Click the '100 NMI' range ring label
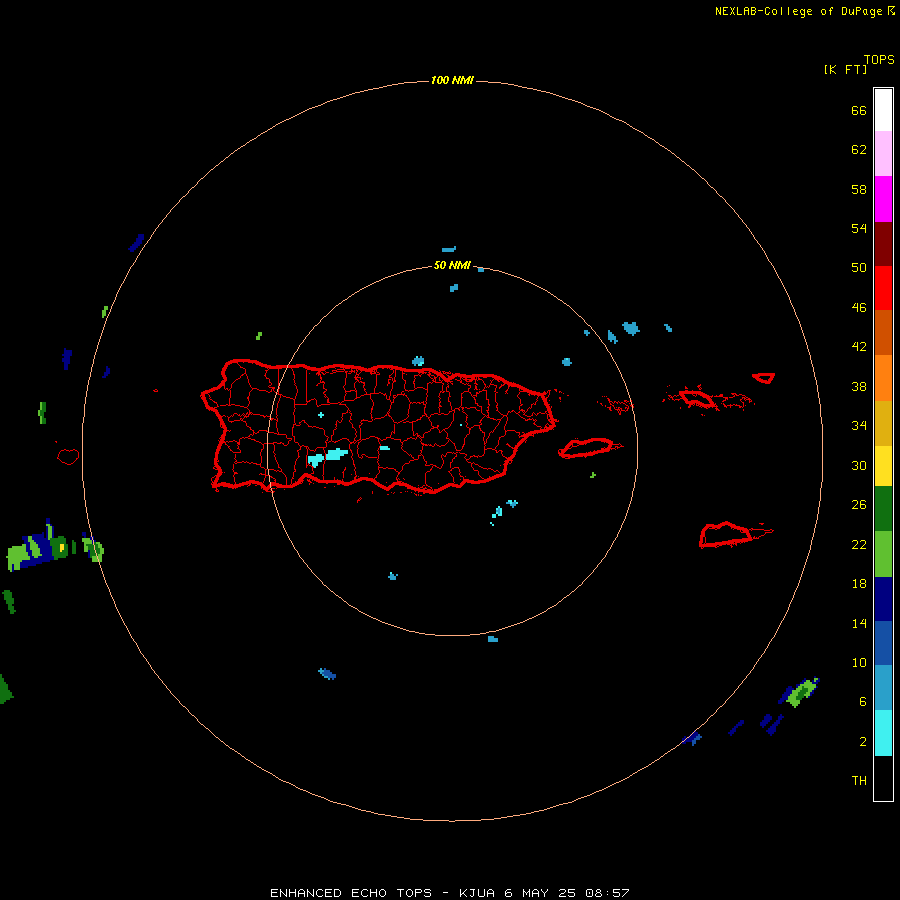 point(452,80)
